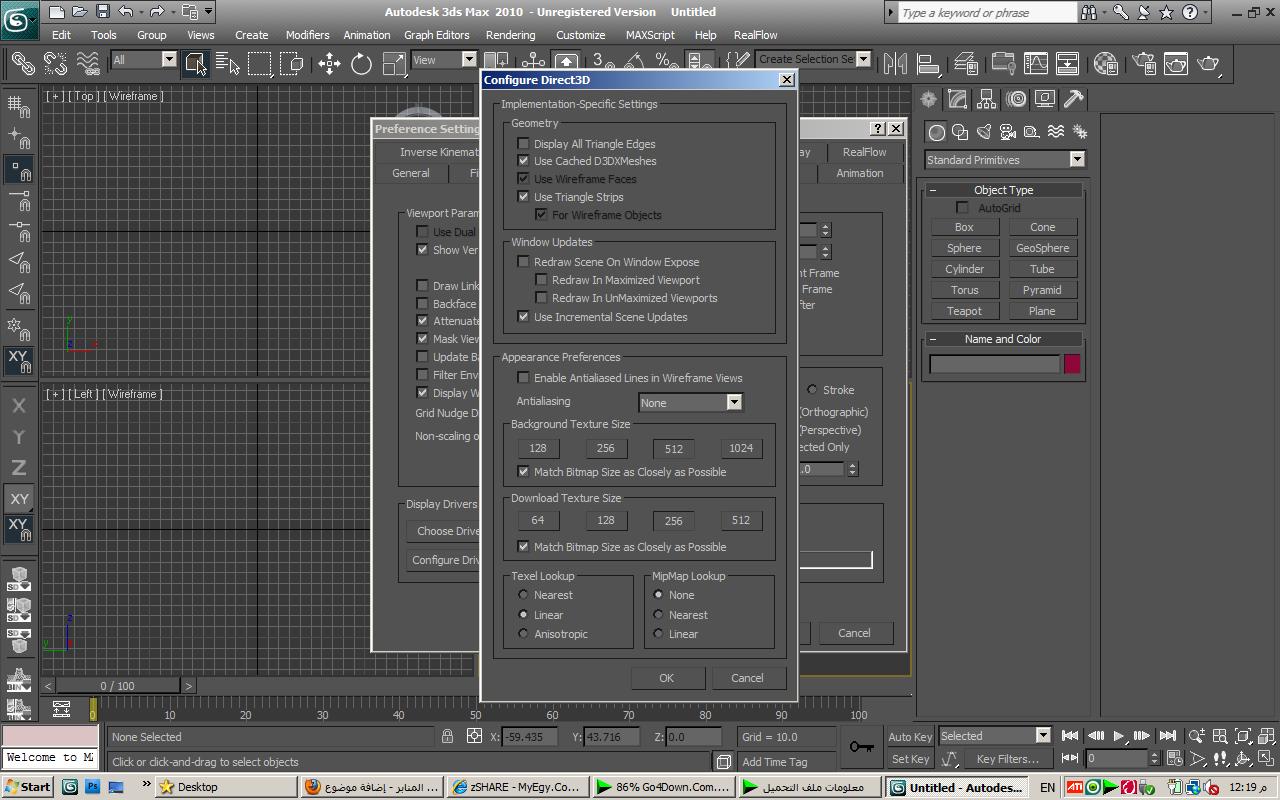Image resolution: width=1280 pixels, height=800 pixels.
Task: Set download texture size to 128
Action: point(605,520)
